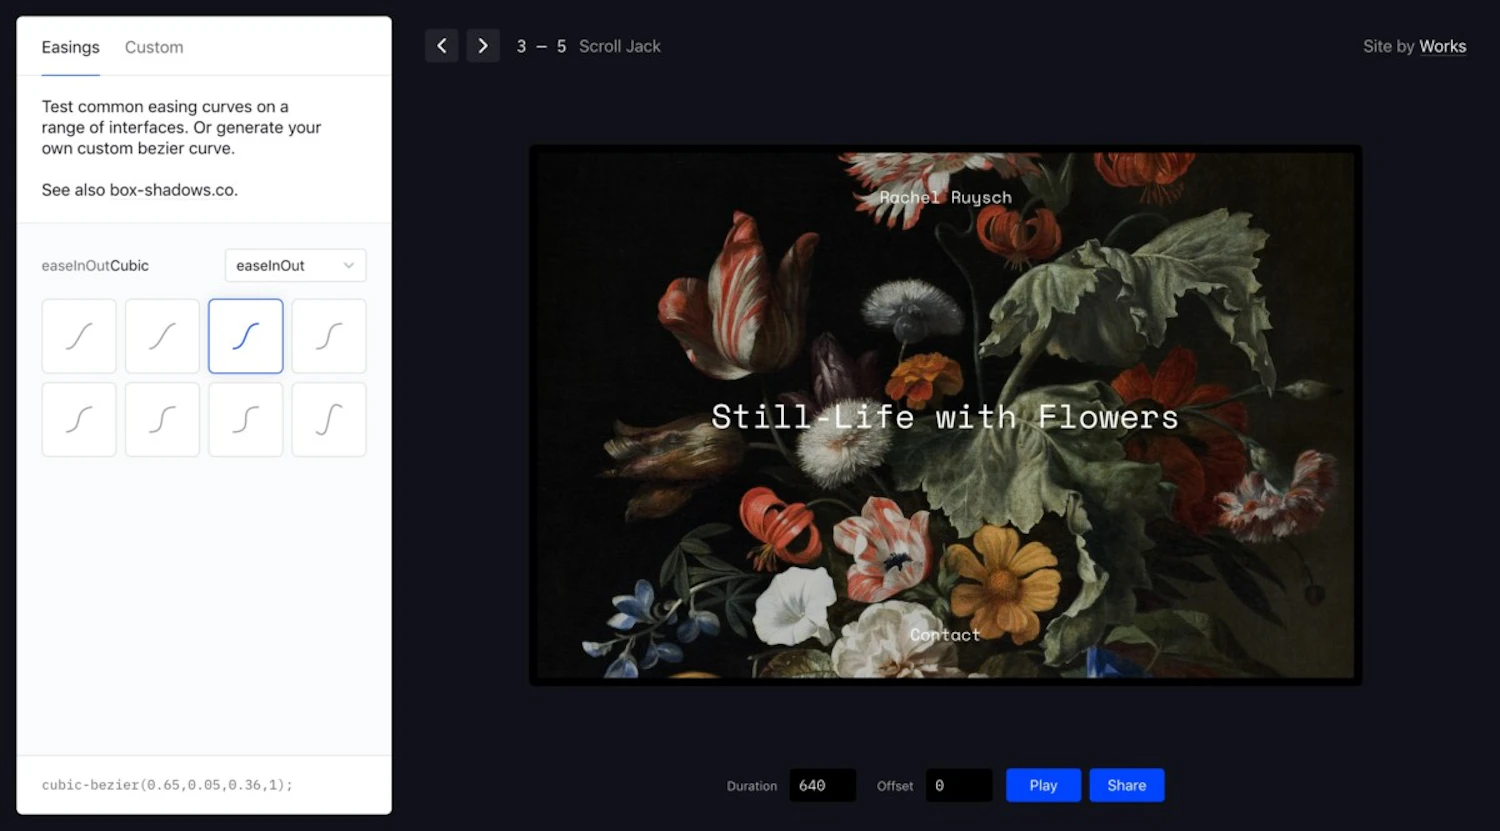Switch to the Easings tab
Viewport: 1500px width, 831px height.
click(x=70, y=47)
